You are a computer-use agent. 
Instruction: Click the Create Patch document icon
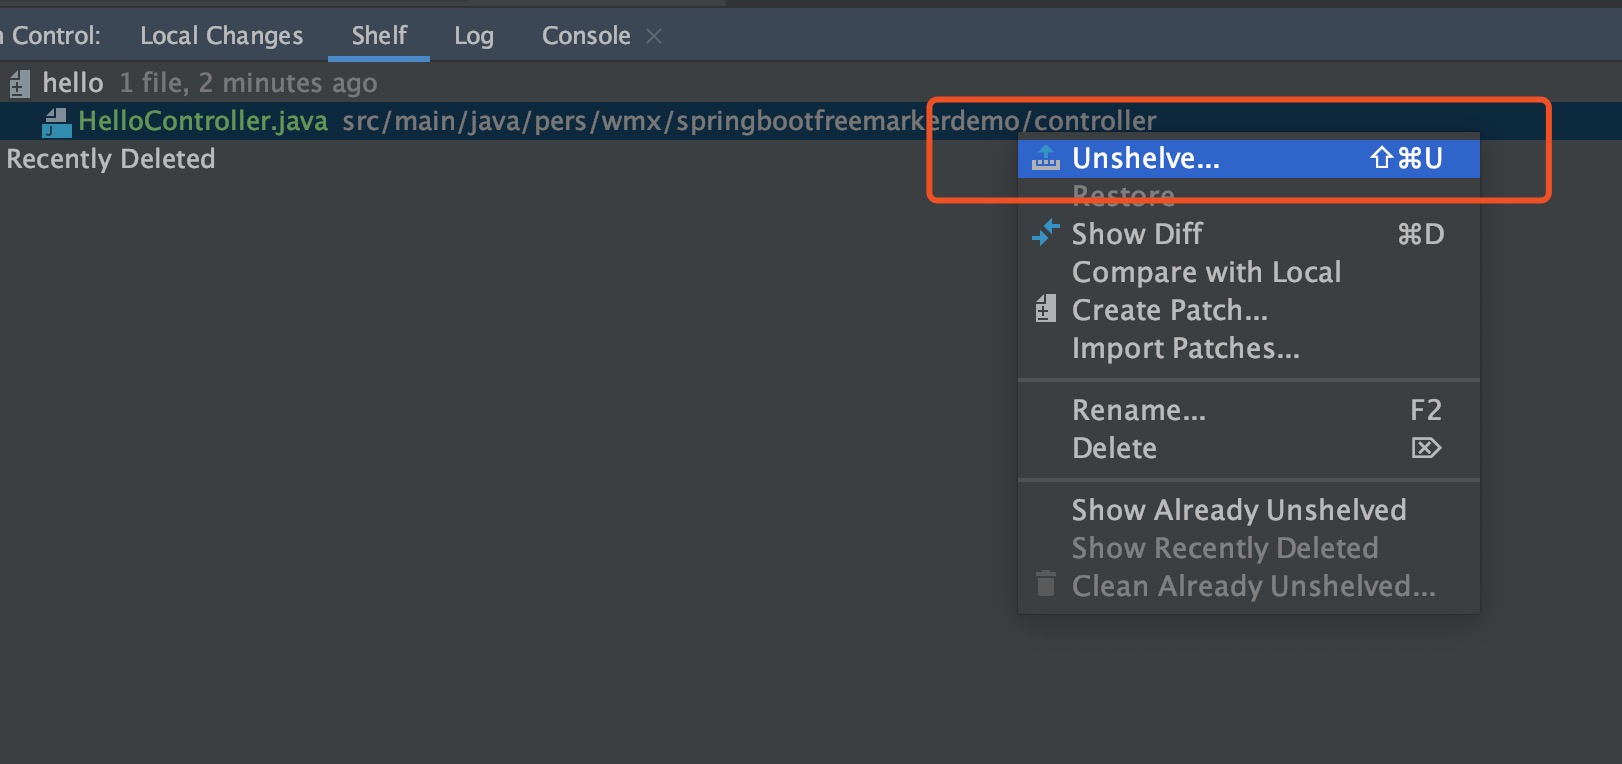pyautogui.click(x=1045, y=310)
